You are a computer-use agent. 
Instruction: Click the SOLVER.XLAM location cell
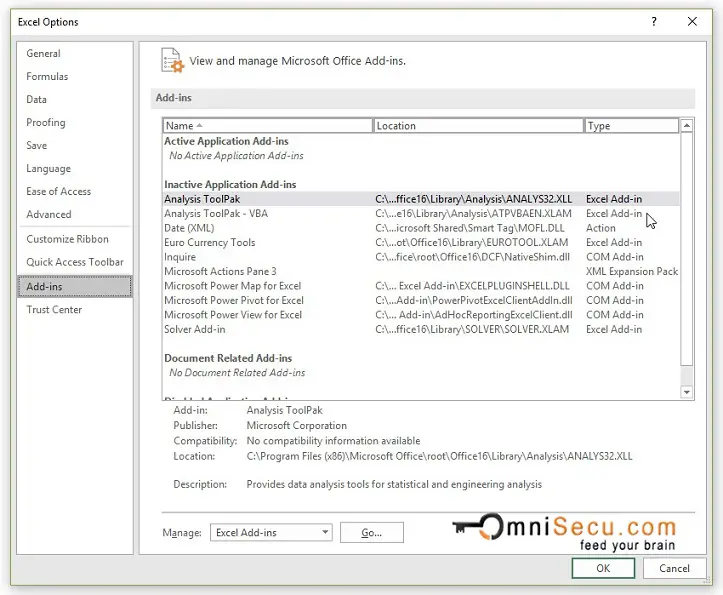click(472, 329)
